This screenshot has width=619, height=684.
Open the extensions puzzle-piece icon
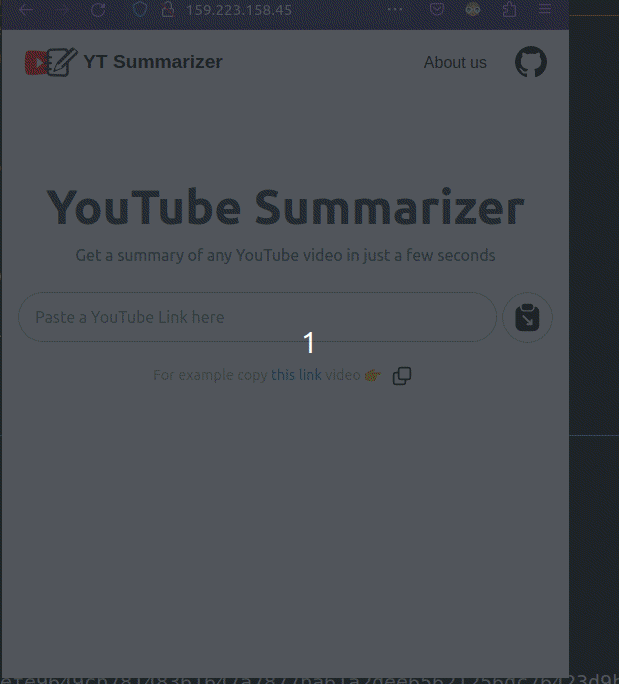(x=509, y=9)
